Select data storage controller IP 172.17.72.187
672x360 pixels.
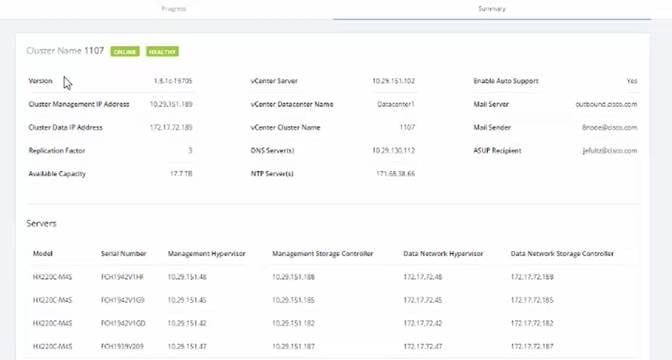(x=532, y=346)
